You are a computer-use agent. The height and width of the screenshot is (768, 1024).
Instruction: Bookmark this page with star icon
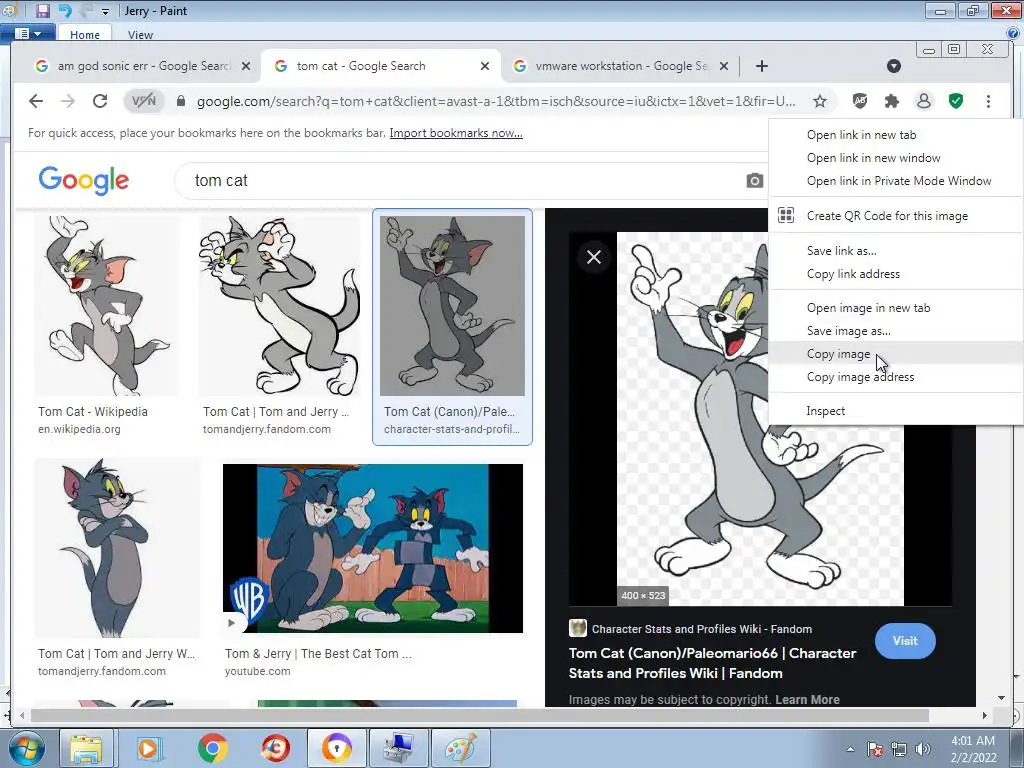[820, 101]
